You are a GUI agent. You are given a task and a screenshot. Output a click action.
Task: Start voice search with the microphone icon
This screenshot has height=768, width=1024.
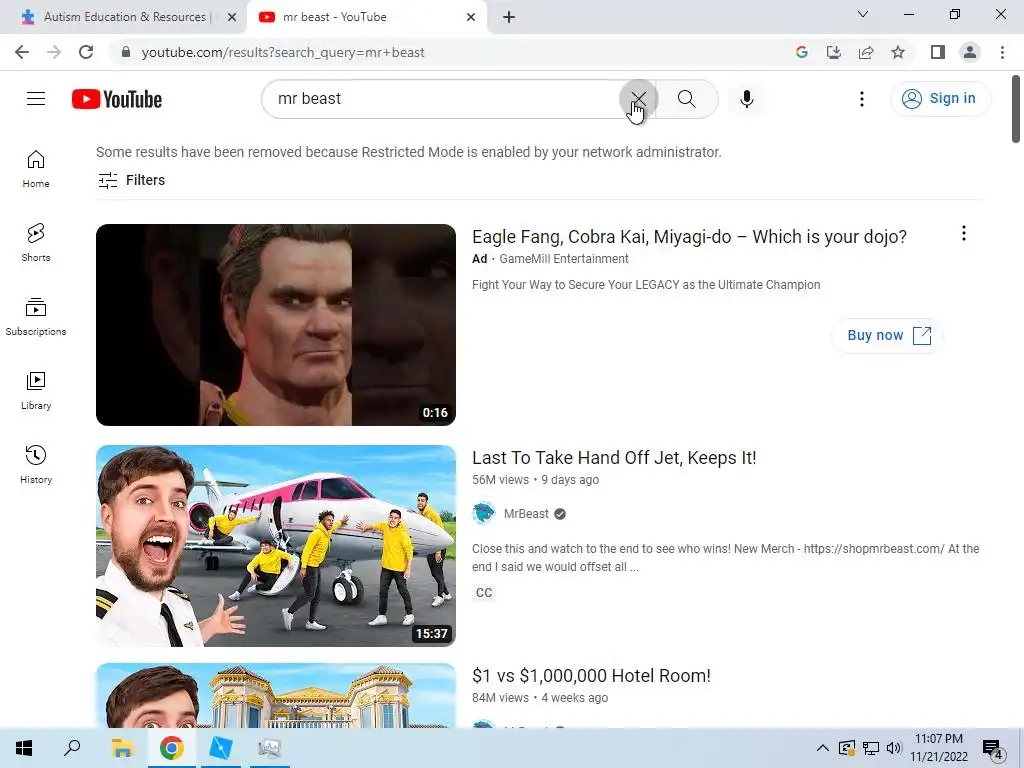746,99
